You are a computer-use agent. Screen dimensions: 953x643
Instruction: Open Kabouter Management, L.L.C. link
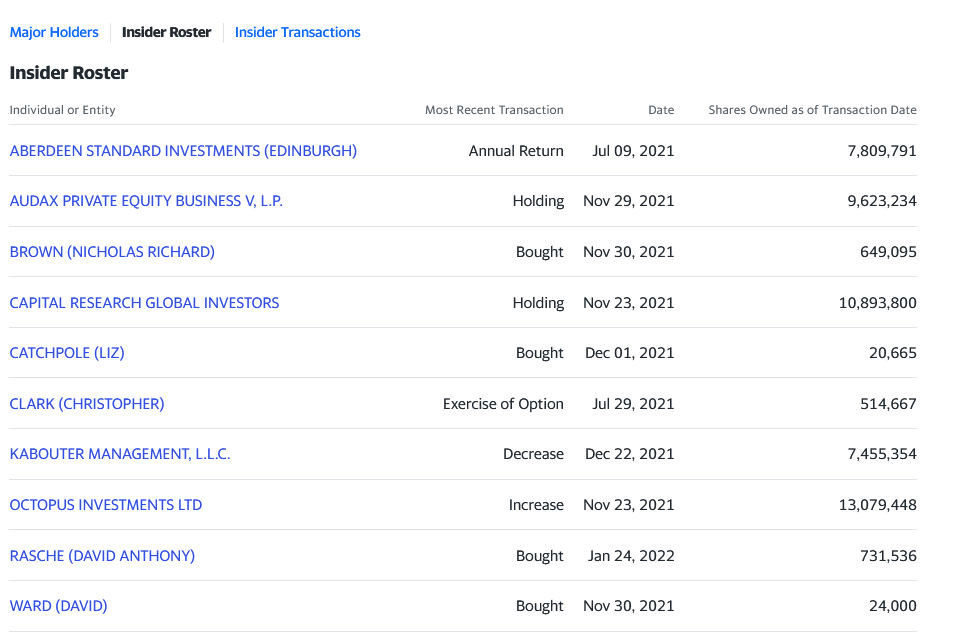120,454
